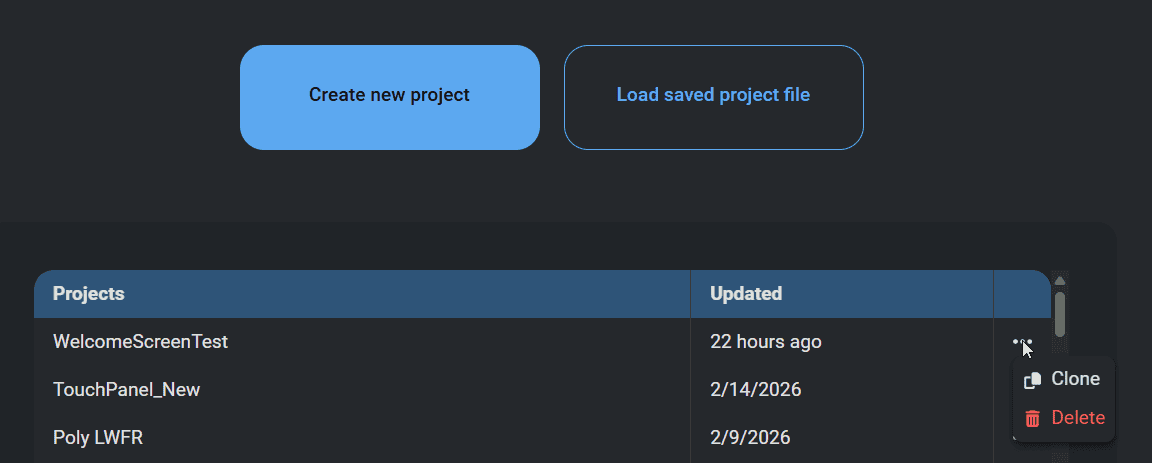Click the 2/9/2026 date cell

click(750, 437)
